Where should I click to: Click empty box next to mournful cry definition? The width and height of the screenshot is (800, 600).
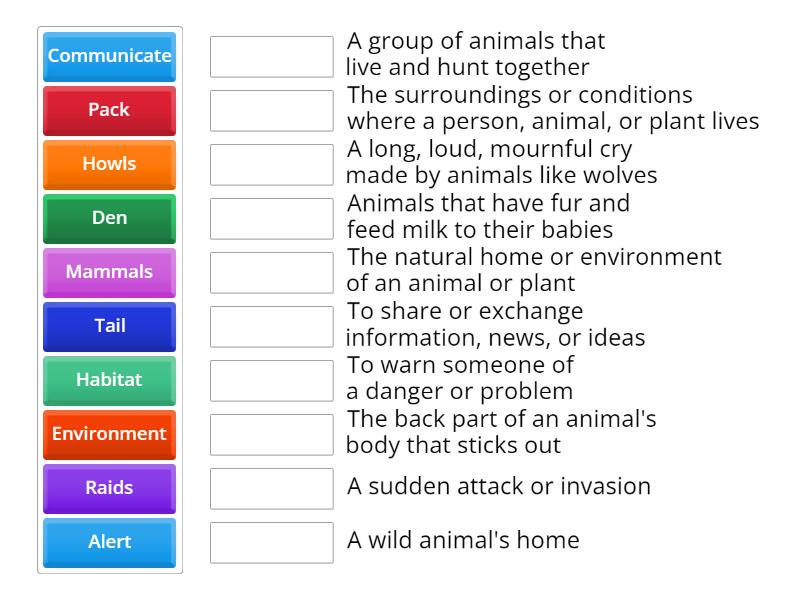[272, 165]
